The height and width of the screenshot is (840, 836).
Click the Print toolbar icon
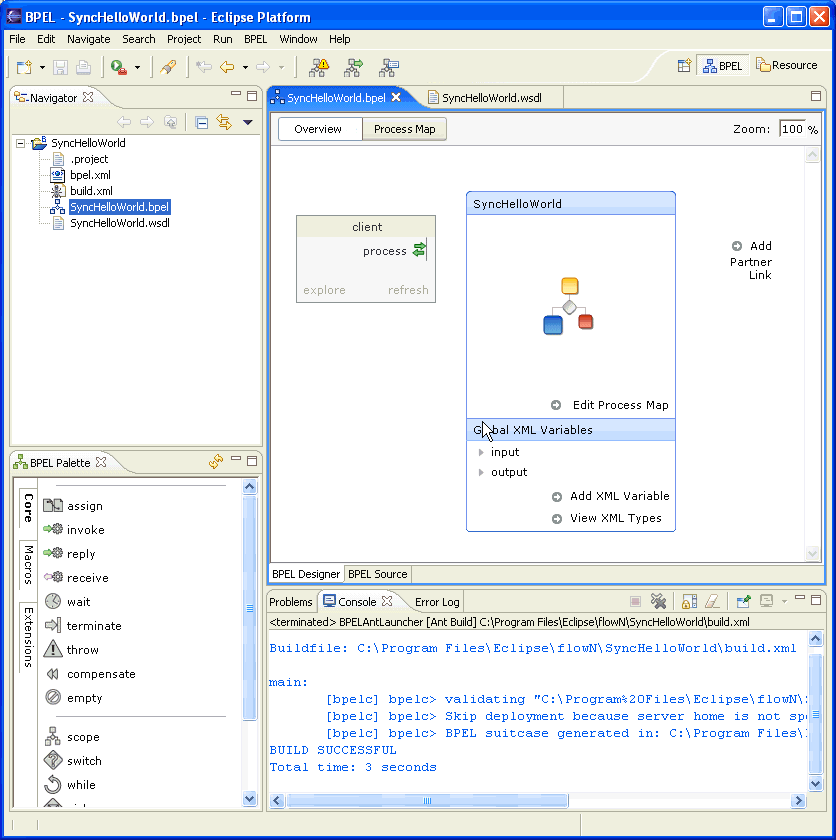click(x=83, y=67)
